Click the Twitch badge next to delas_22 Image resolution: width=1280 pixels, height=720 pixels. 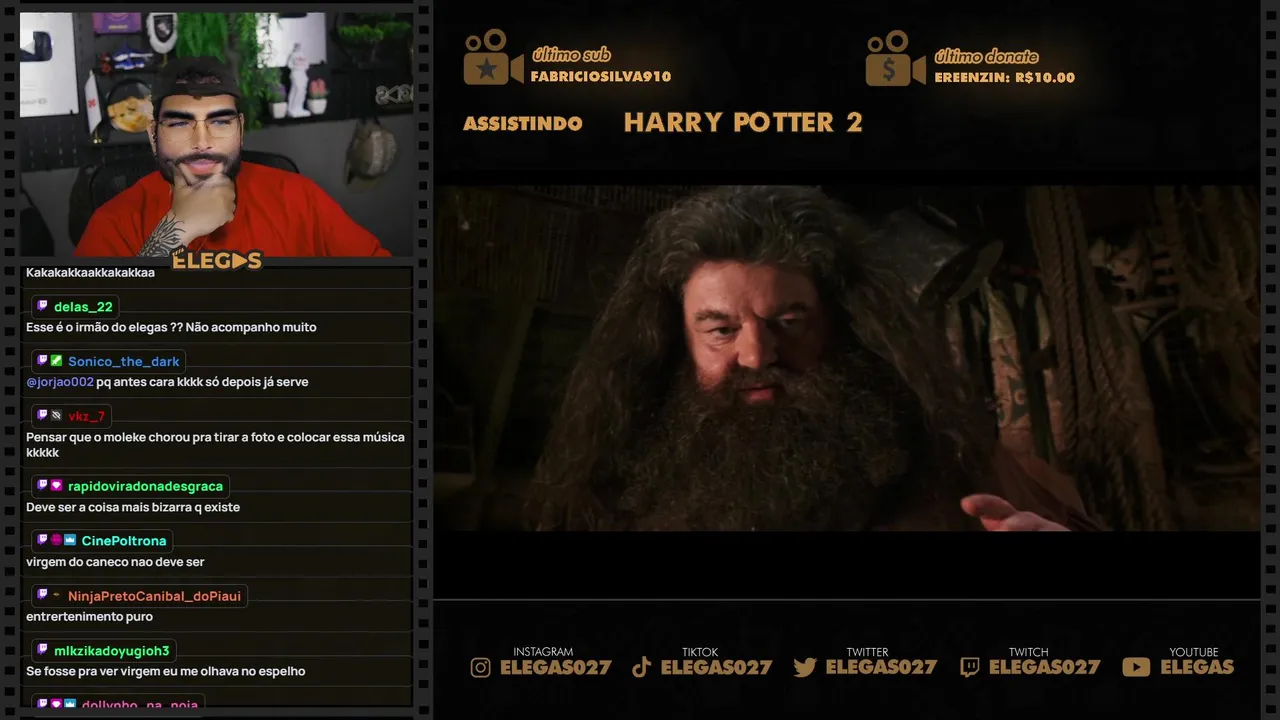point(43,305)
